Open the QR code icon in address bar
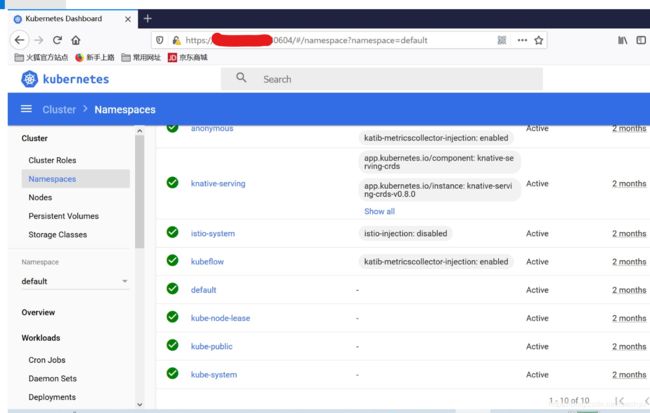Screen dimensions: 650x413 point(502,40)
